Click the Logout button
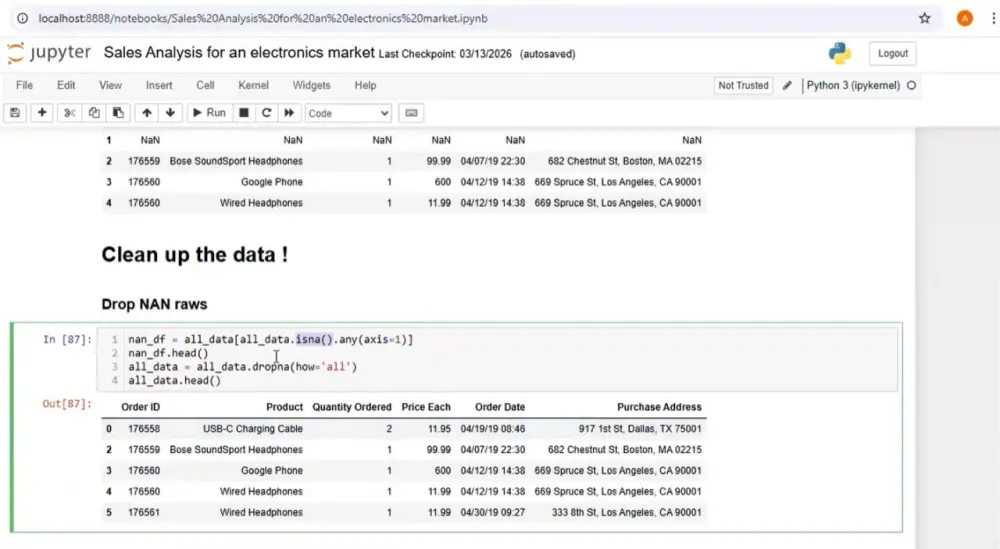This screenshot has width=1000, height=549. pos(892,54)
